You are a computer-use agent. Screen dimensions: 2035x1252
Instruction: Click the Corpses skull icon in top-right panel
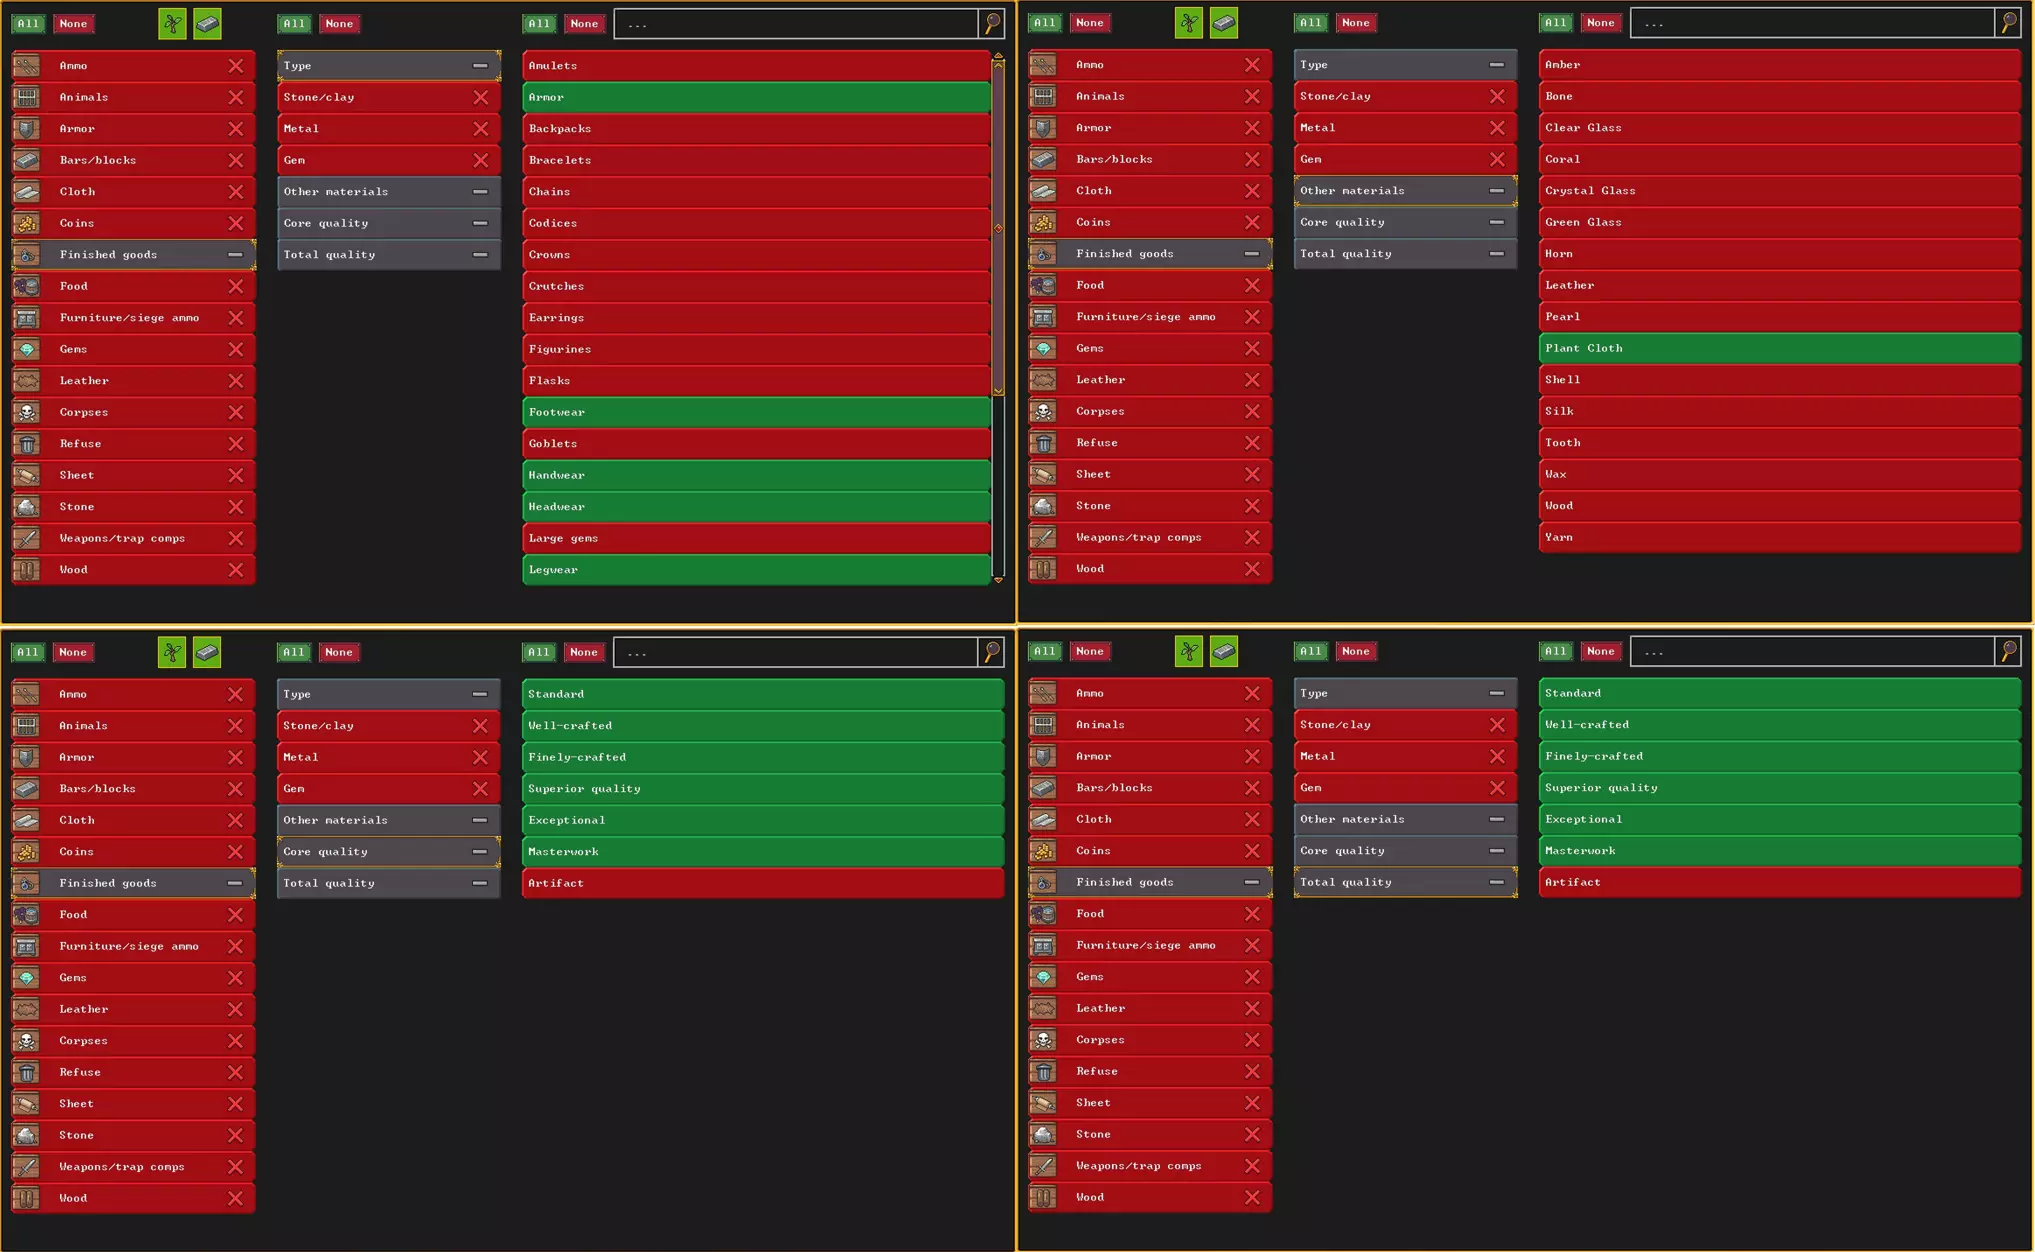pyautogui.click(x=1043, y=411)
